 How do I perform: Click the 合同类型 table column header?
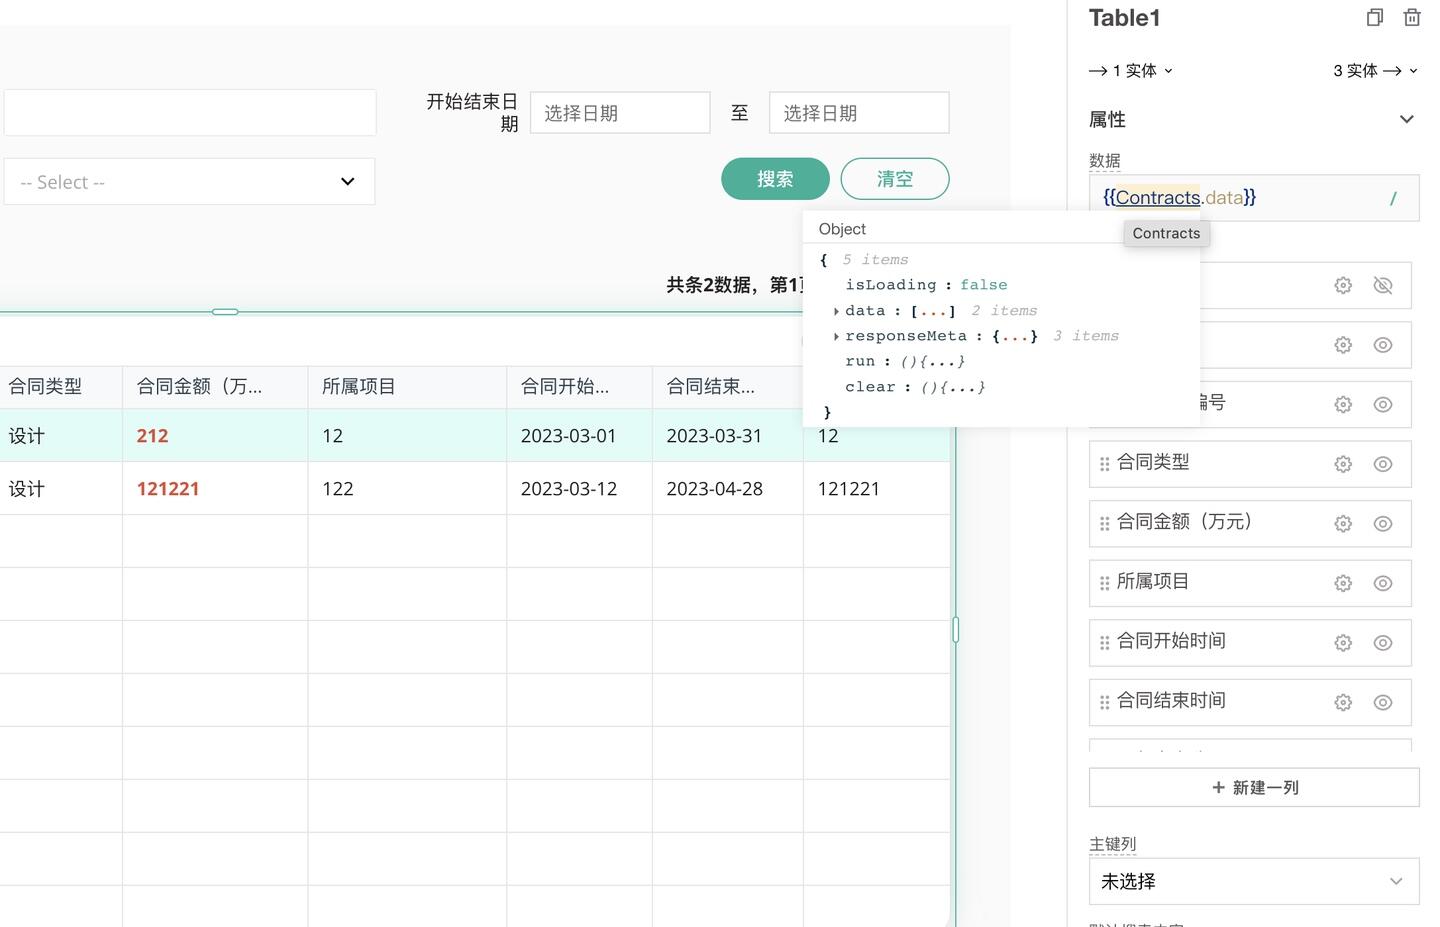(61, 387)
